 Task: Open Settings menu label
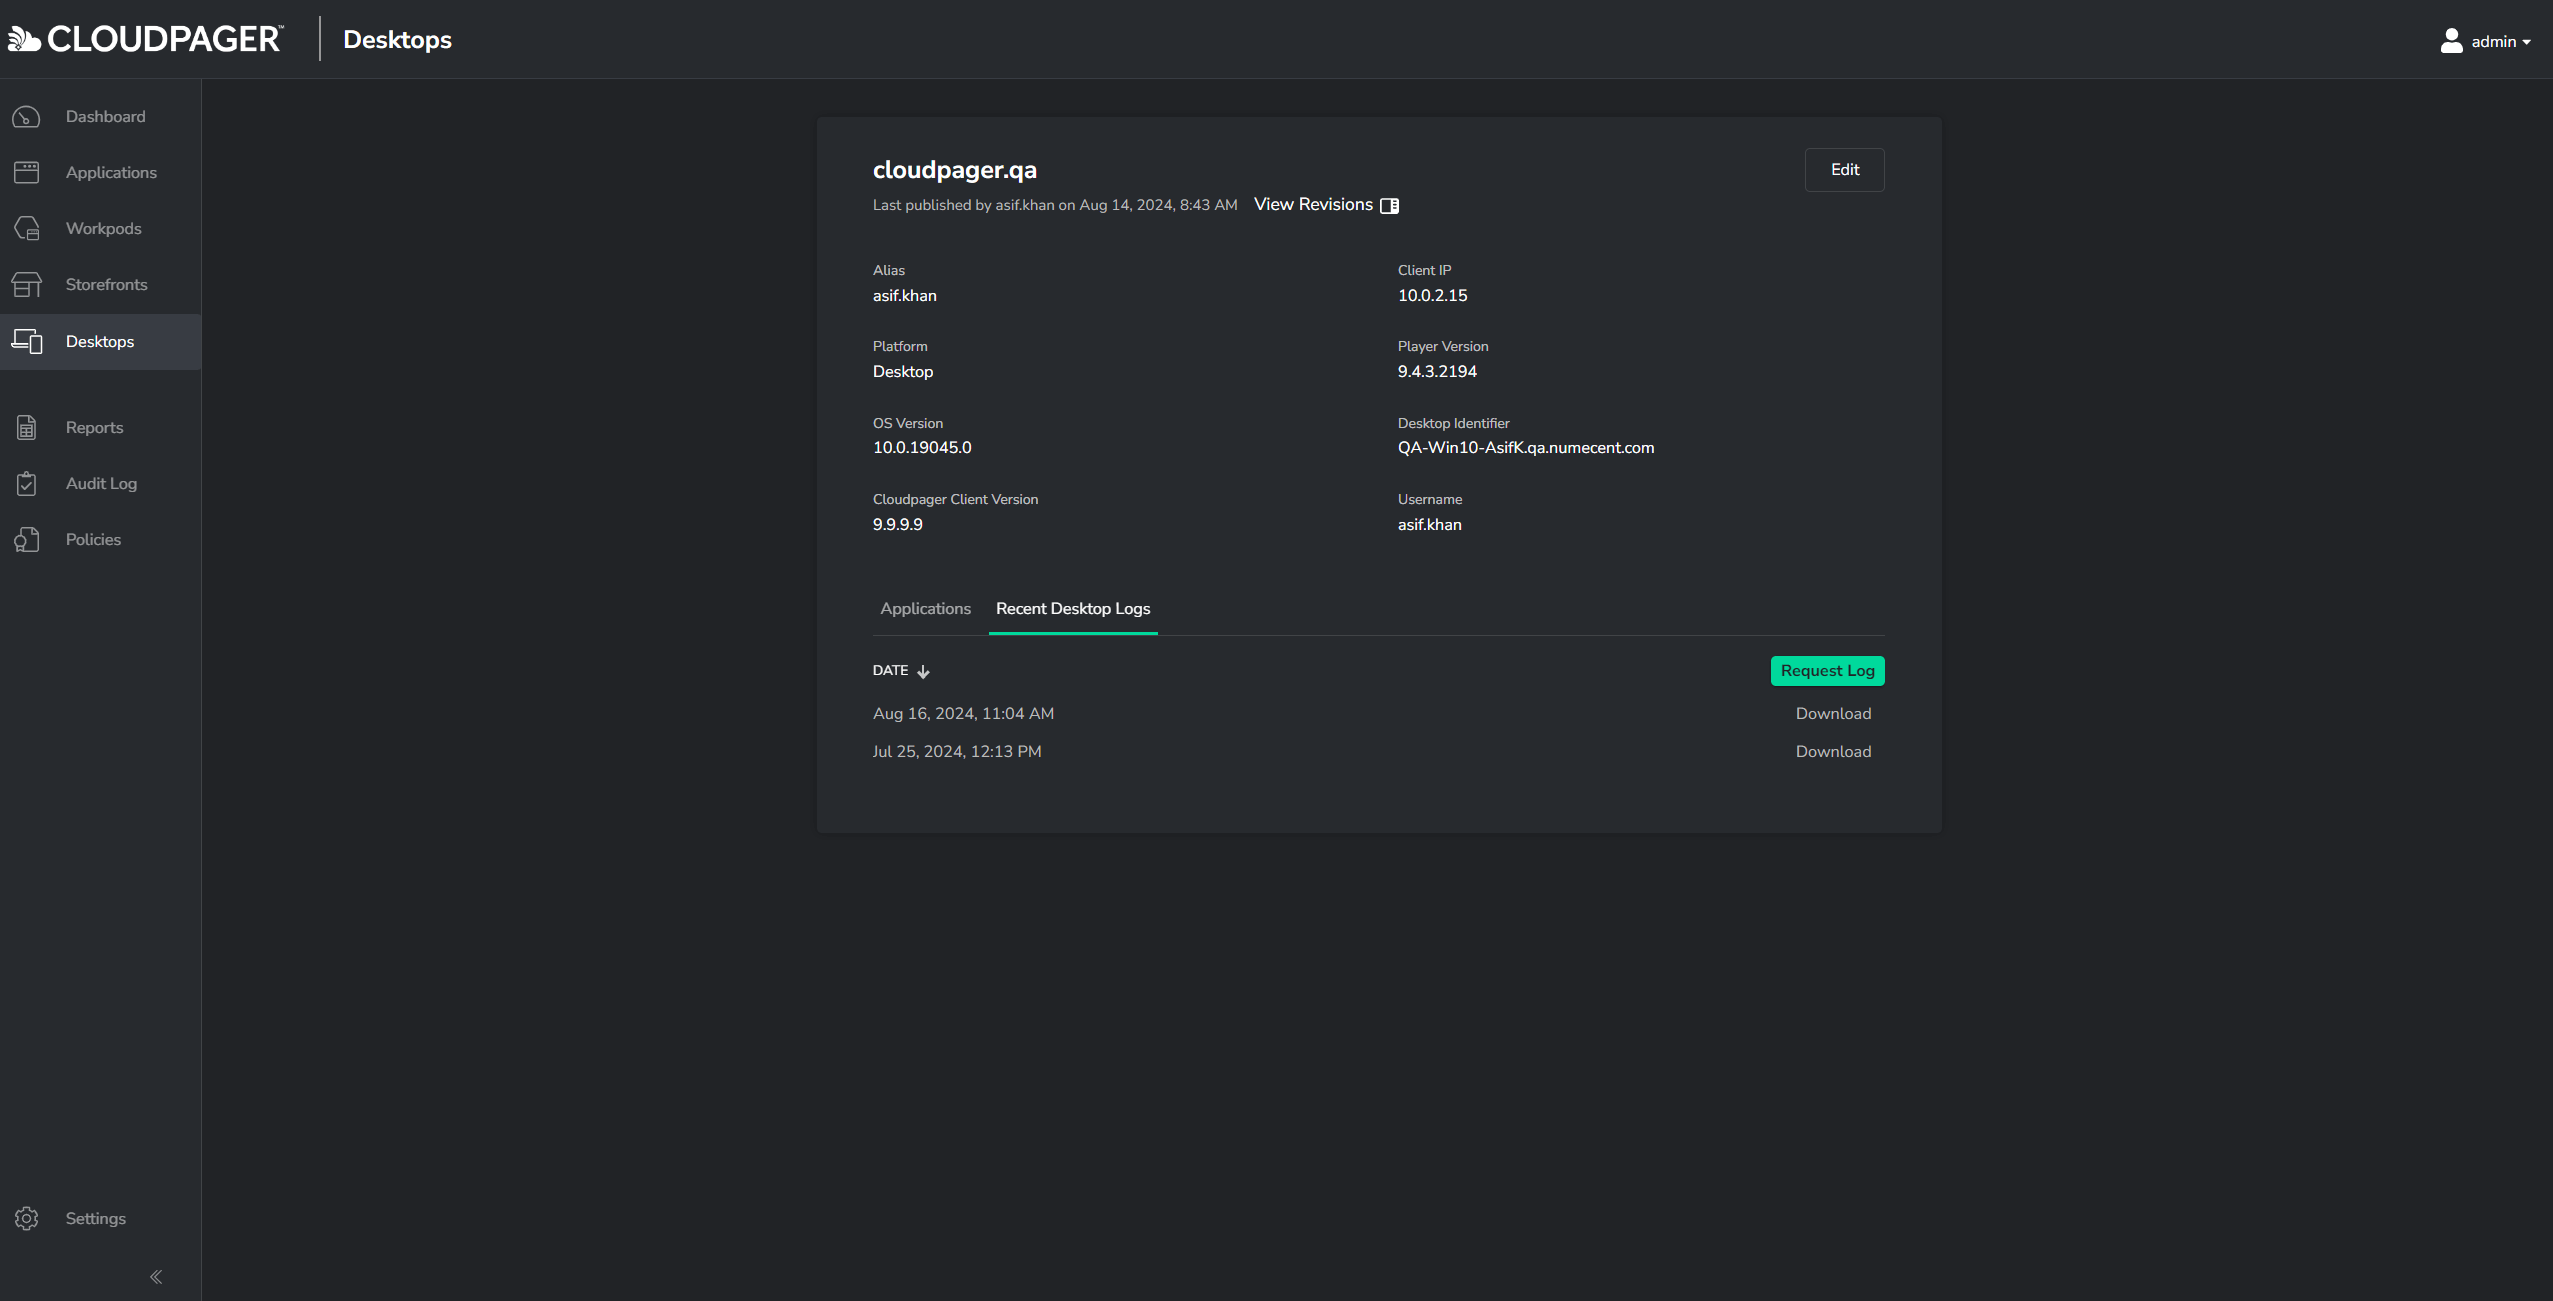[x=96, y=1218]
